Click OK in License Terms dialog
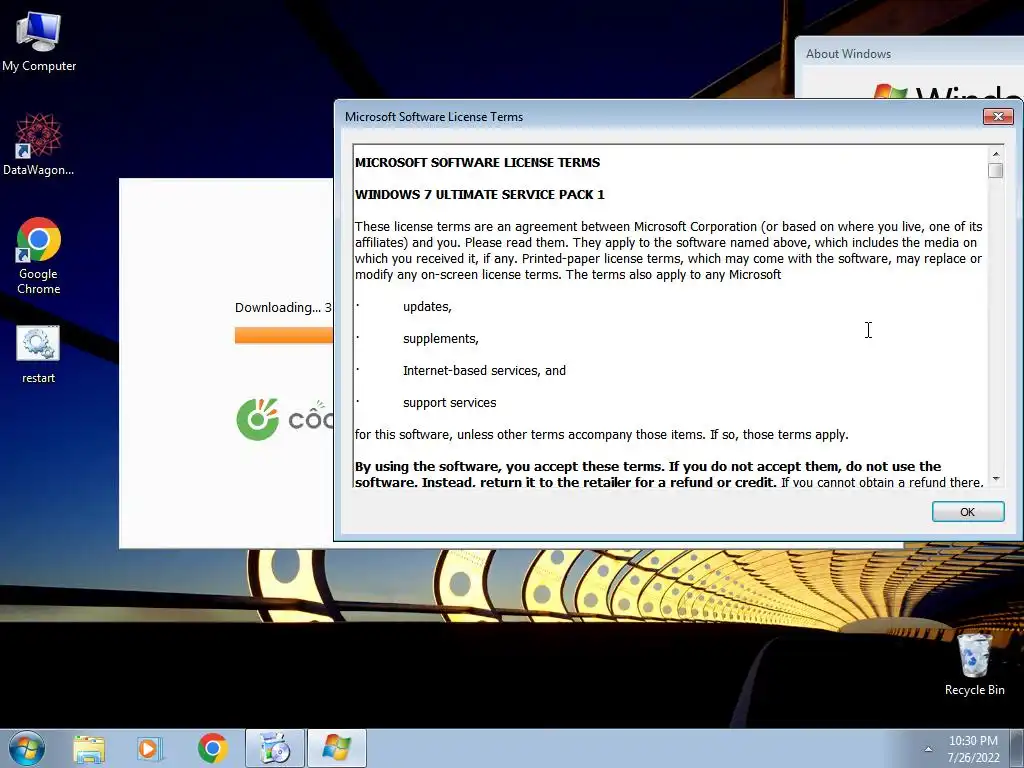 [968, 512]
